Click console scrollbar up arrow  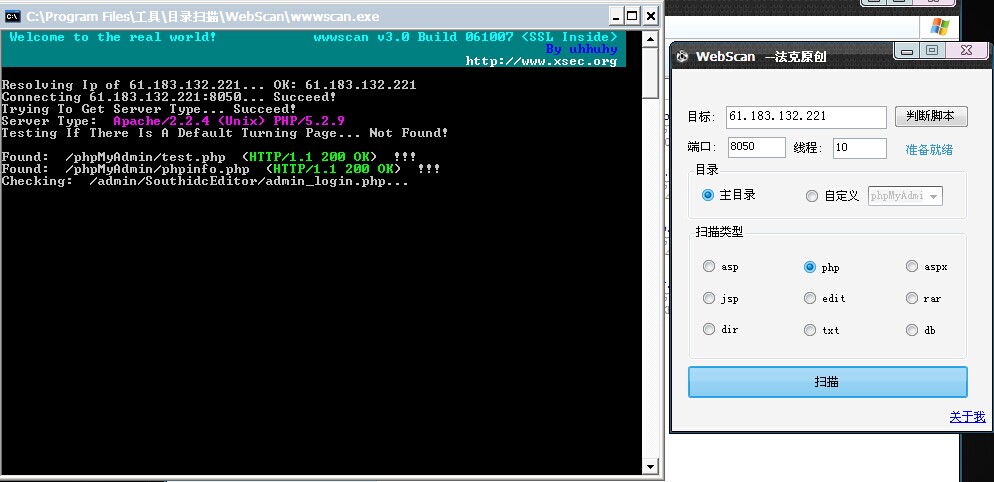point(650,39)
